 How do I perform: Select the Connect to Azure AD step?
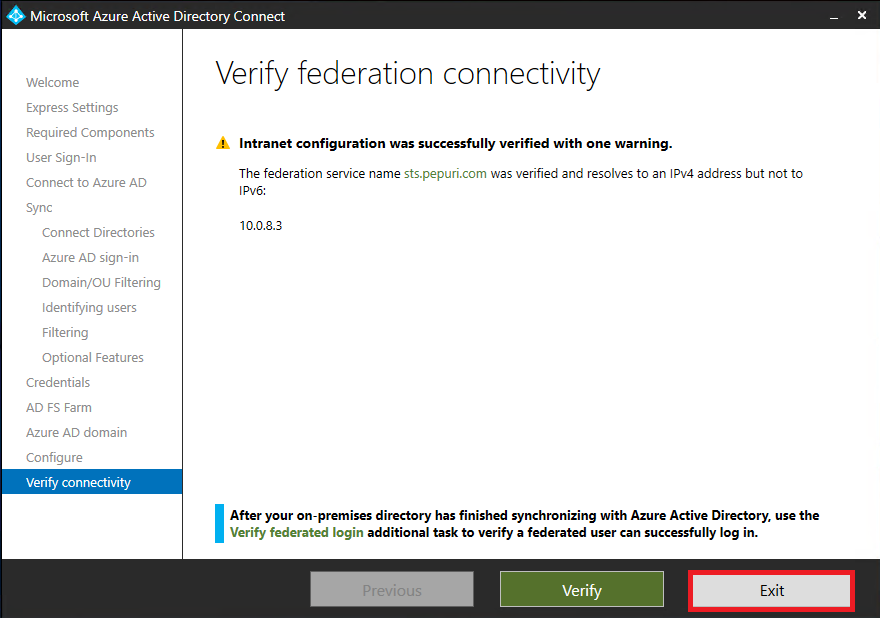click(x=86, y=182)
